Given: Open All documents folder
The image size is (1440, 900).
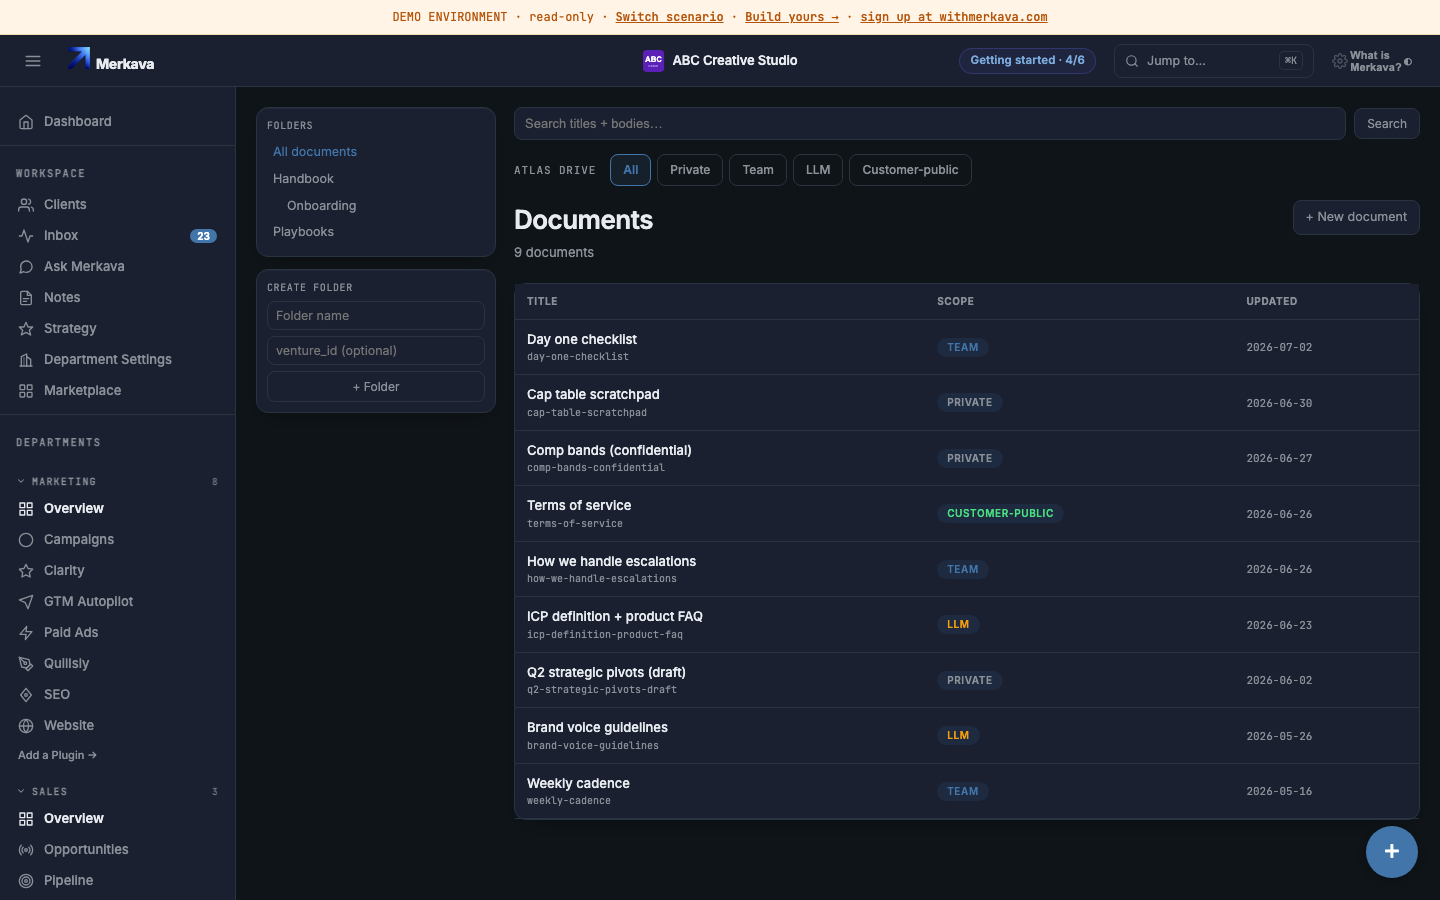Looking at the screenshot, I should [x=315, y=152].
